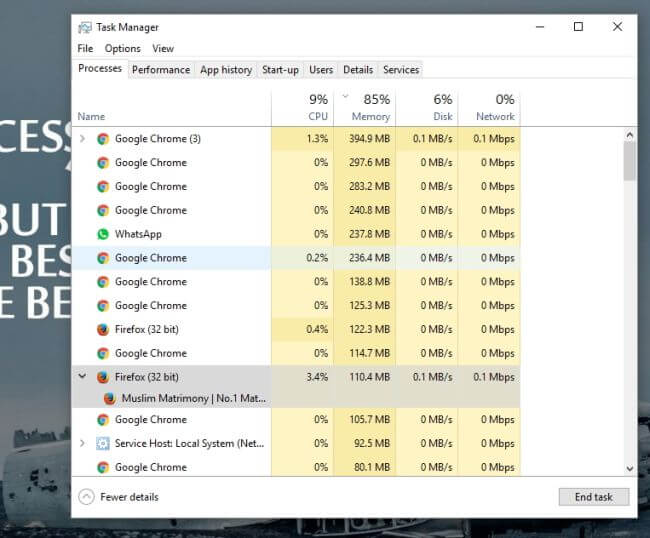Click the 92.5 MB memory value

tap(372, 443)
